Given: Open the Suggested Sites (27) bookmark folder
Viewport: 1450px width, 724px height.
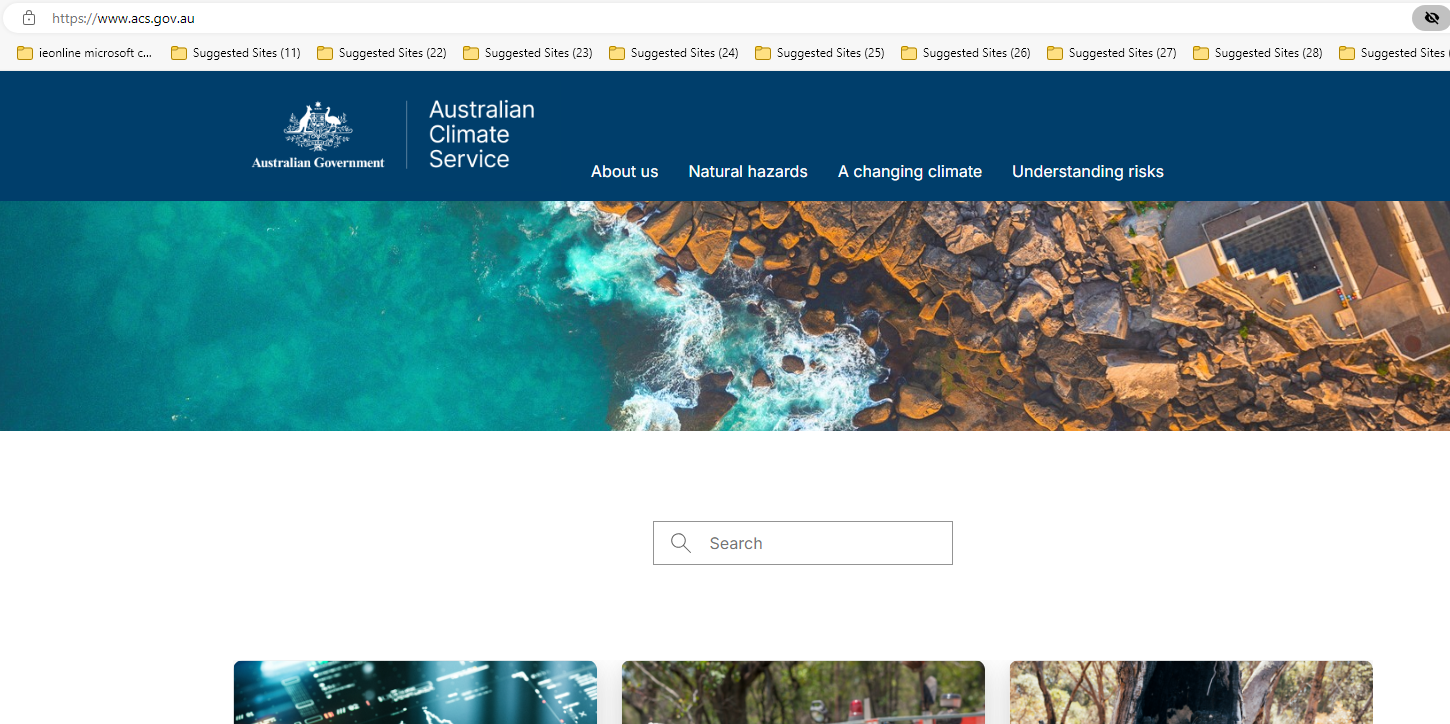Looking at the screenshot, I should pos(1111,52).
